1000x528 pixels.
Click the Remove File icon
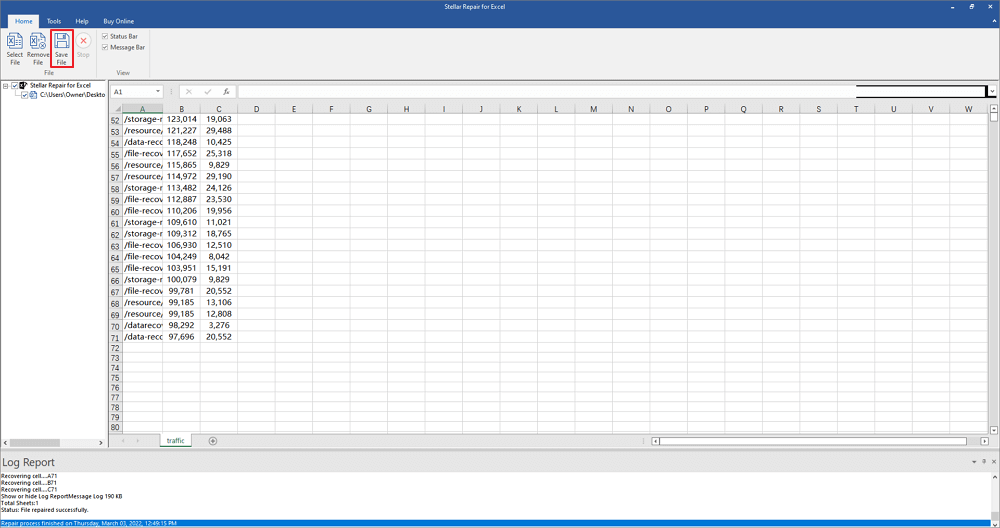point(38,48)
